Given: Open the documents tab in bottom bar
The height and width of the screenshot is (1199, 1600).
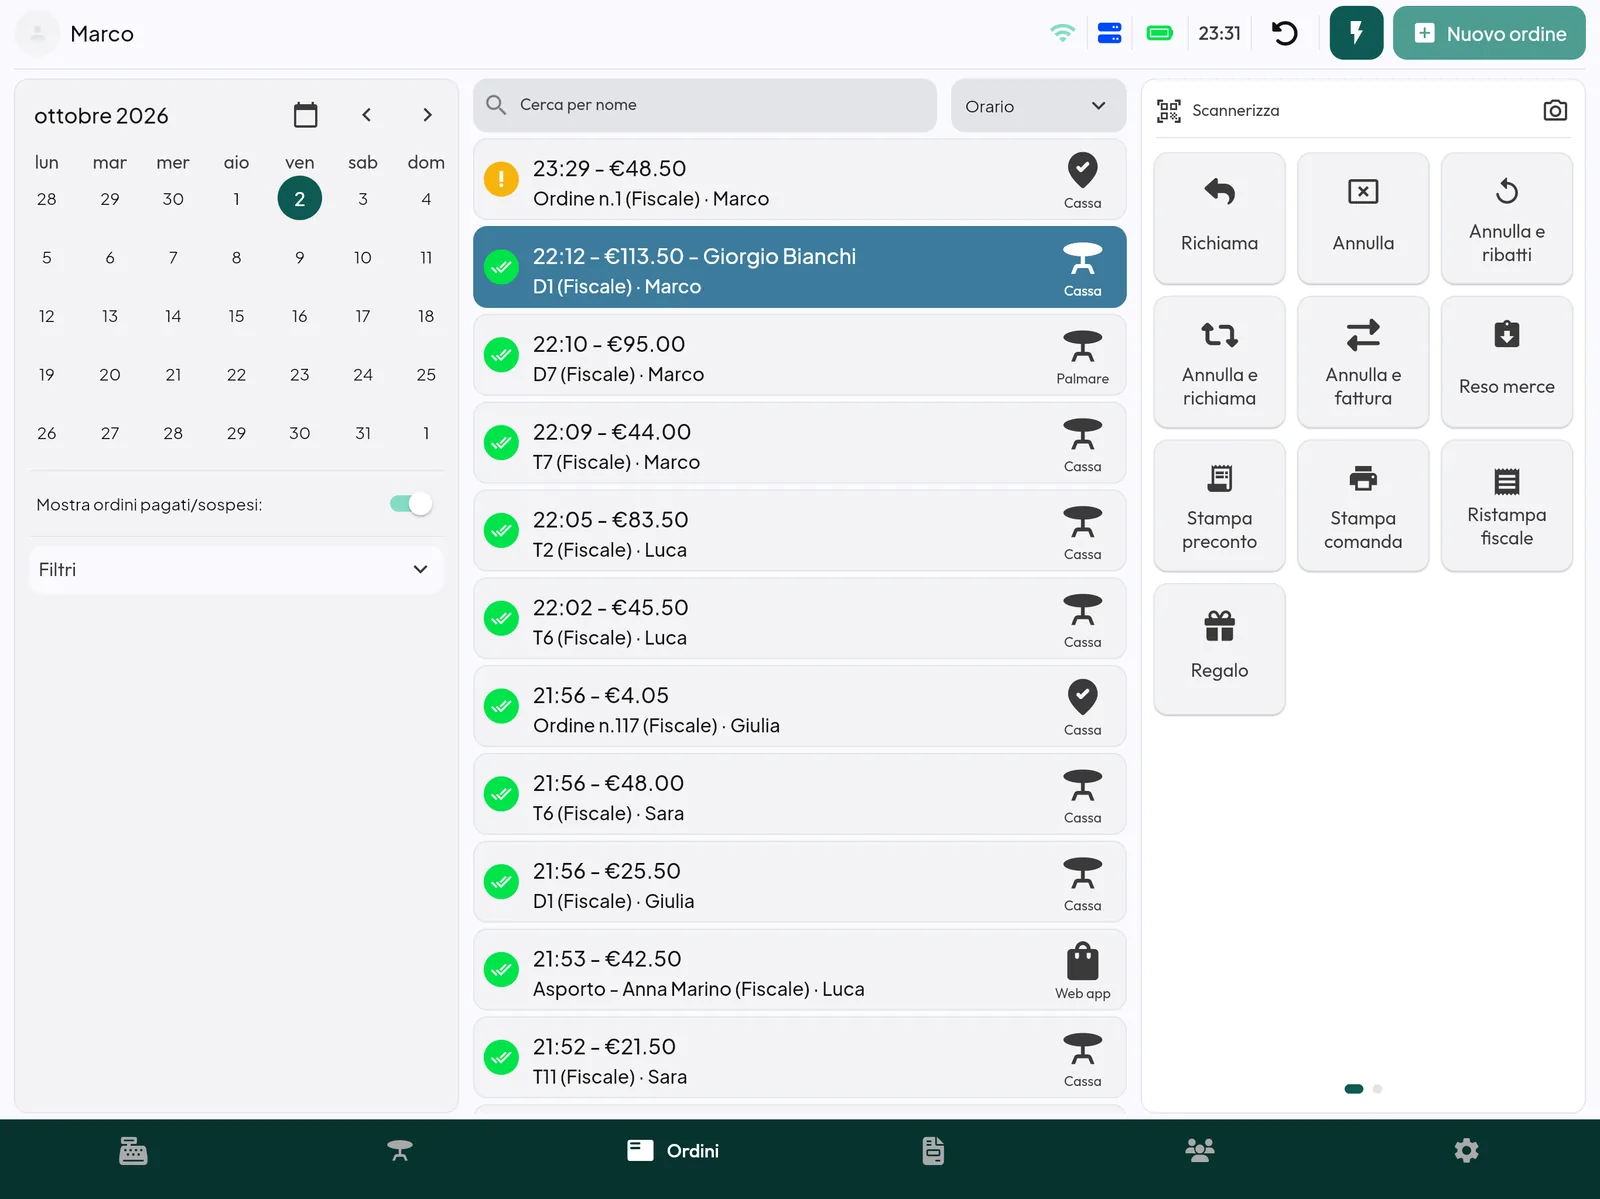Looking at the screenshot, I should (933, 1151).
